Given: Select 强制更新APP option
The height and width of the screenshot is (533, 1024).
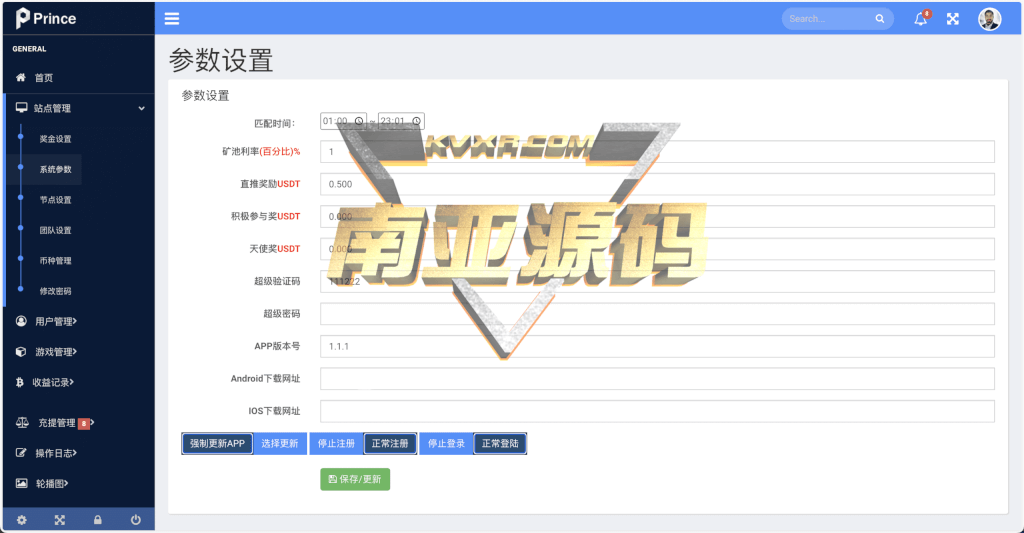Looking at the screenshot, I should [x=217, y=444].
